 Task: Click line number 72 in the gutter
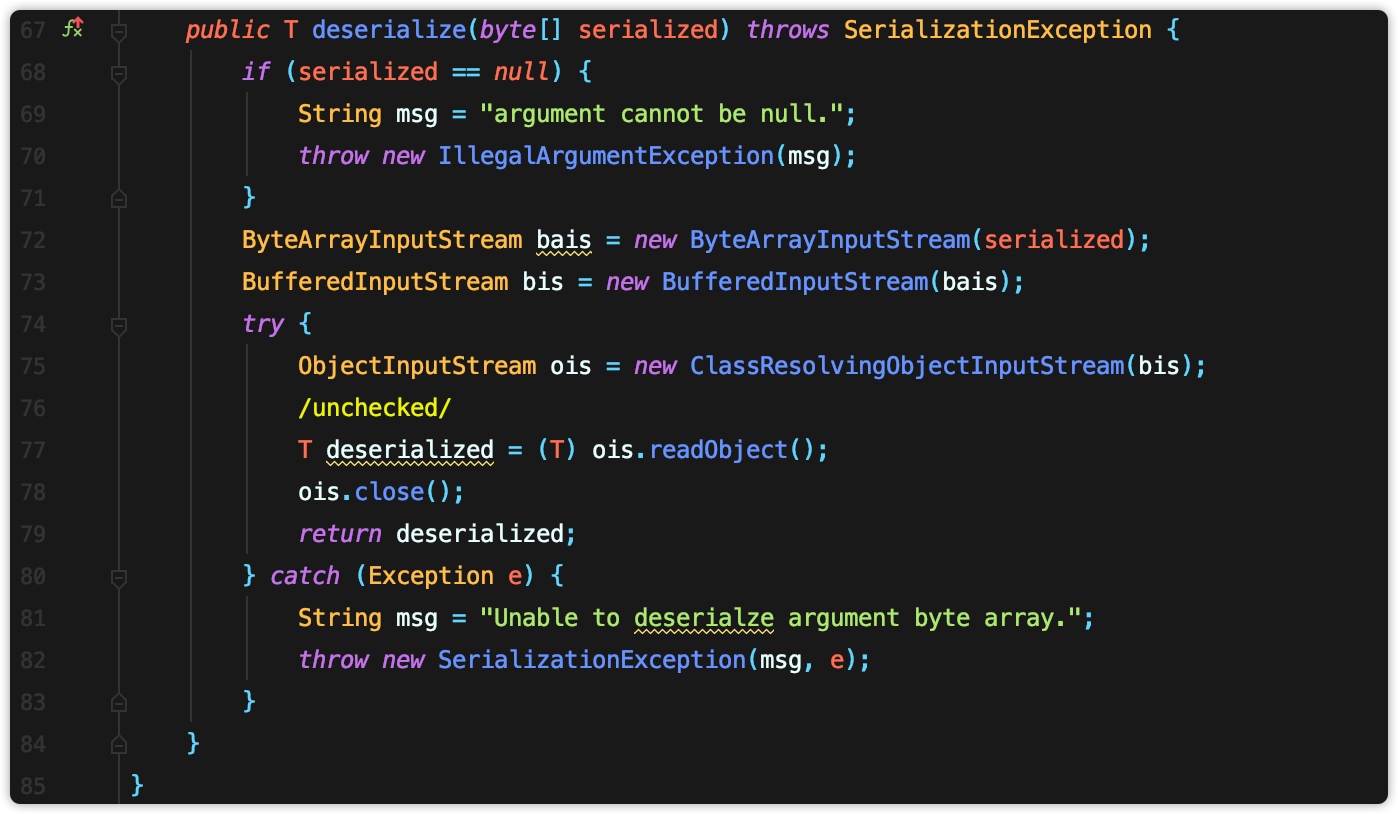[x=33, y=240]
